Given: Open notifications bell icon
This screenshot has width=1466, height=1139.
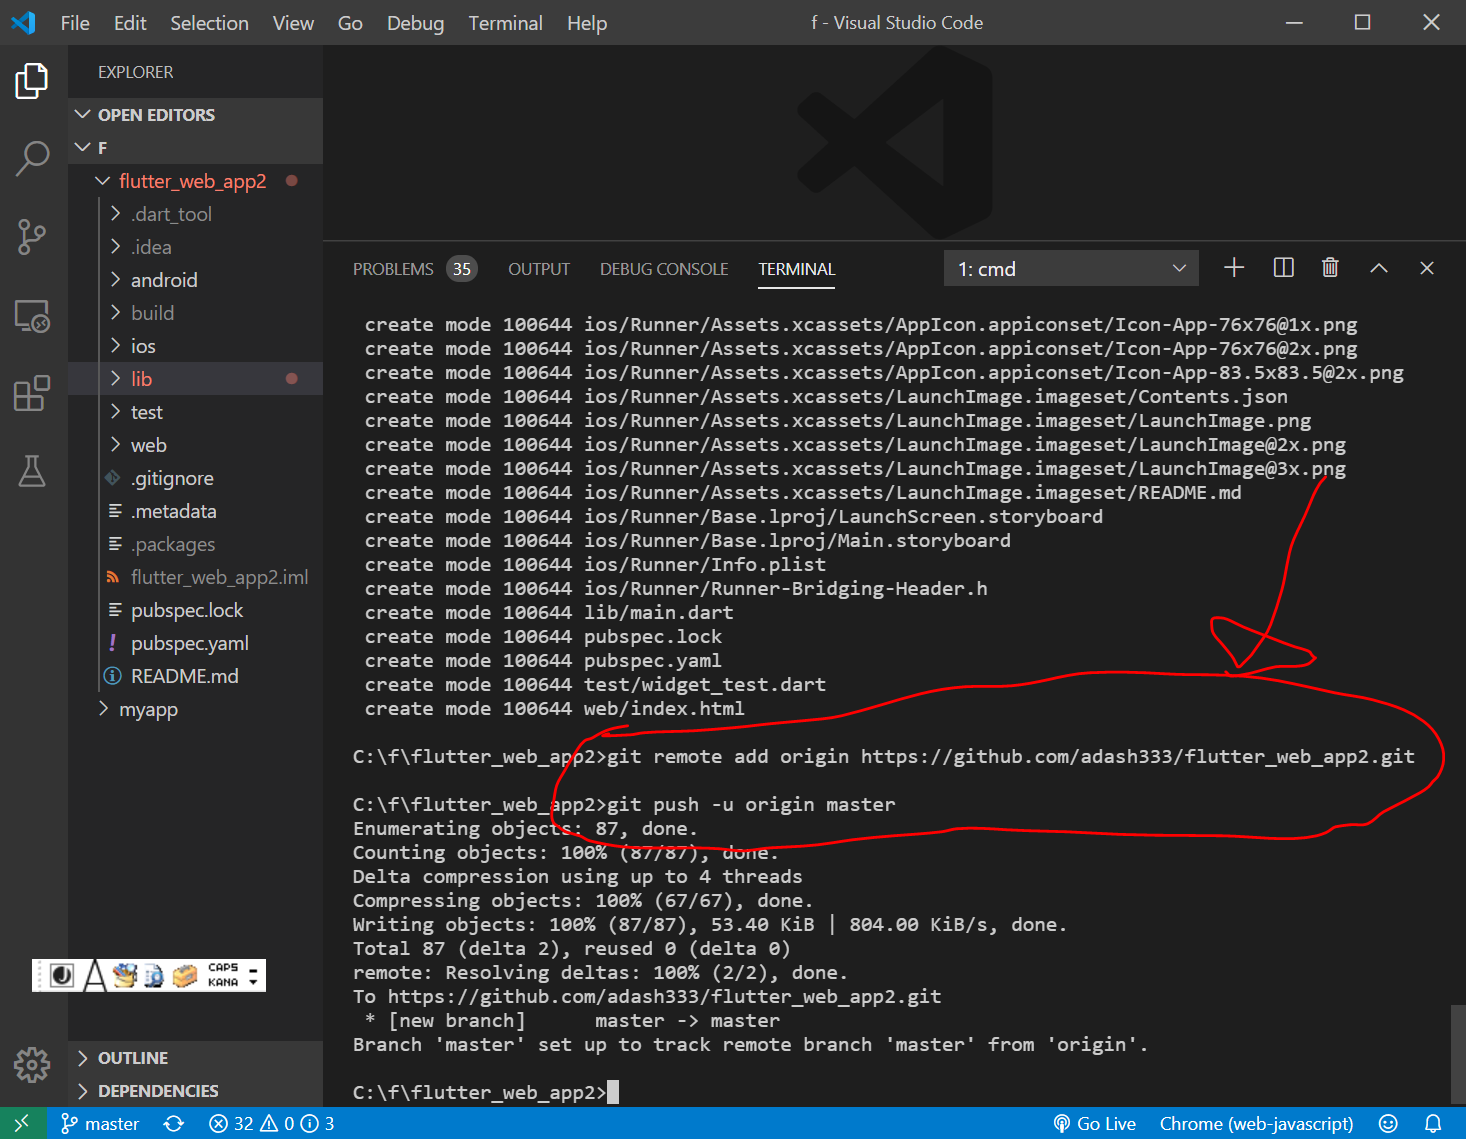Looking at the screenshot, I should (x=1433, y=1123).
